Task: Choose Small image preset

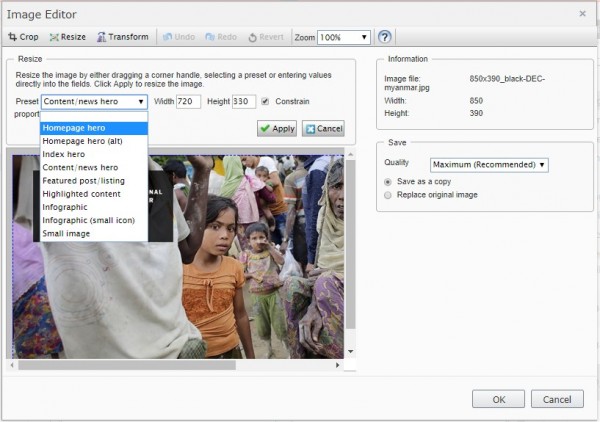Action: [x=94, y=234]
